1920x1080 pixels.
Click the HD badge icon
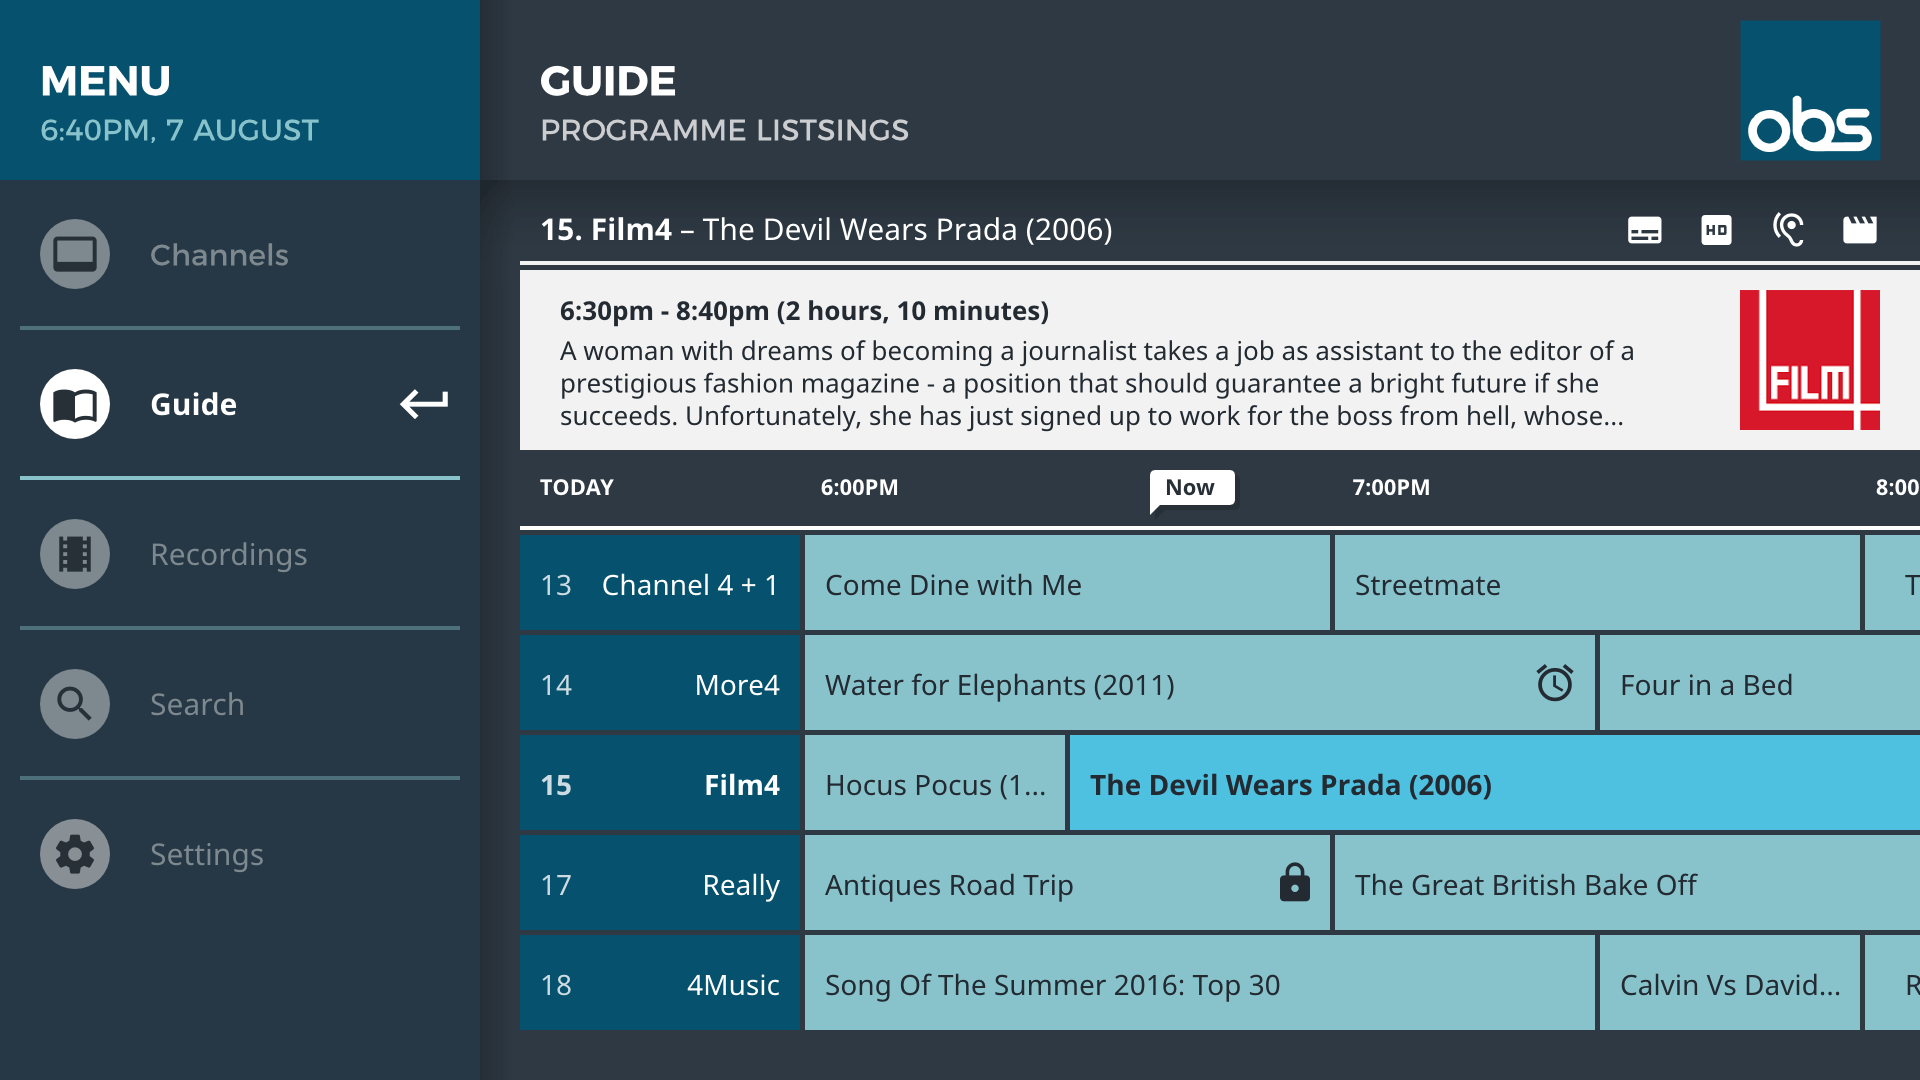1716,230
